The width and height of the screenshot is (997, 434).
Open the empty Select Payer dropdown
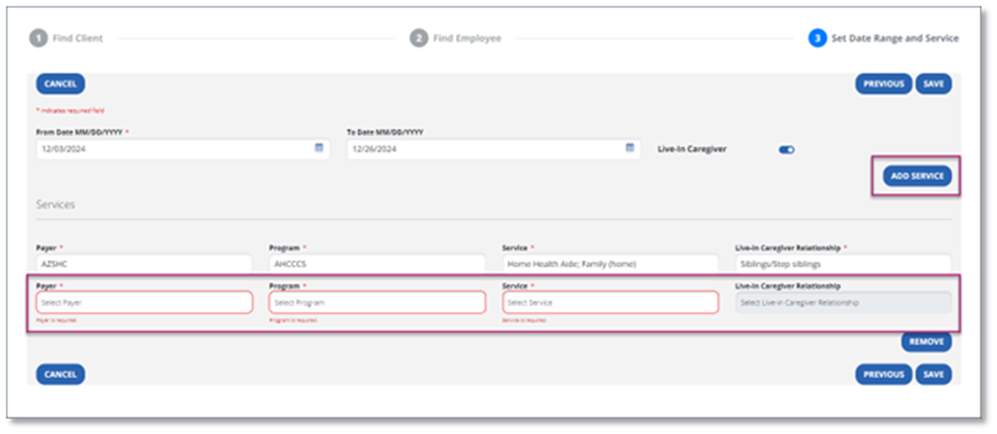click(x=144, y=302)
